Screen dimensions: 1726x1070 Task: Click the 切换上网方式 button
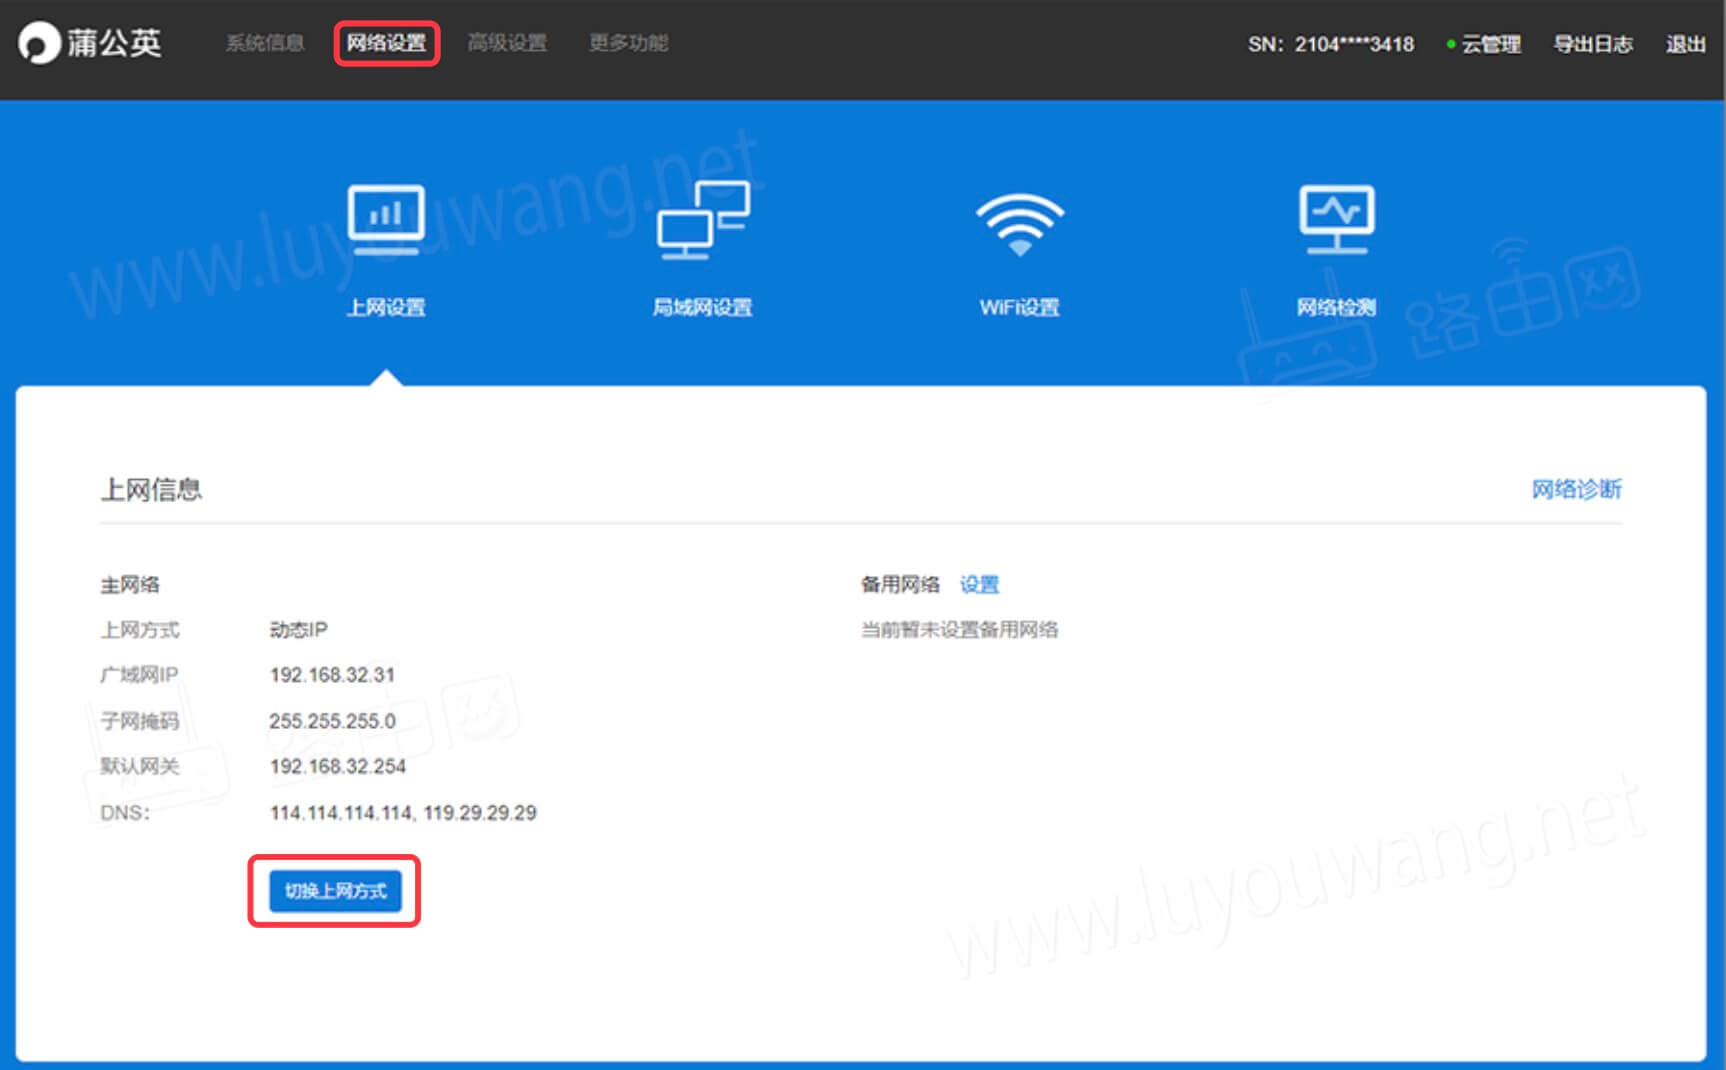point(334,891)
